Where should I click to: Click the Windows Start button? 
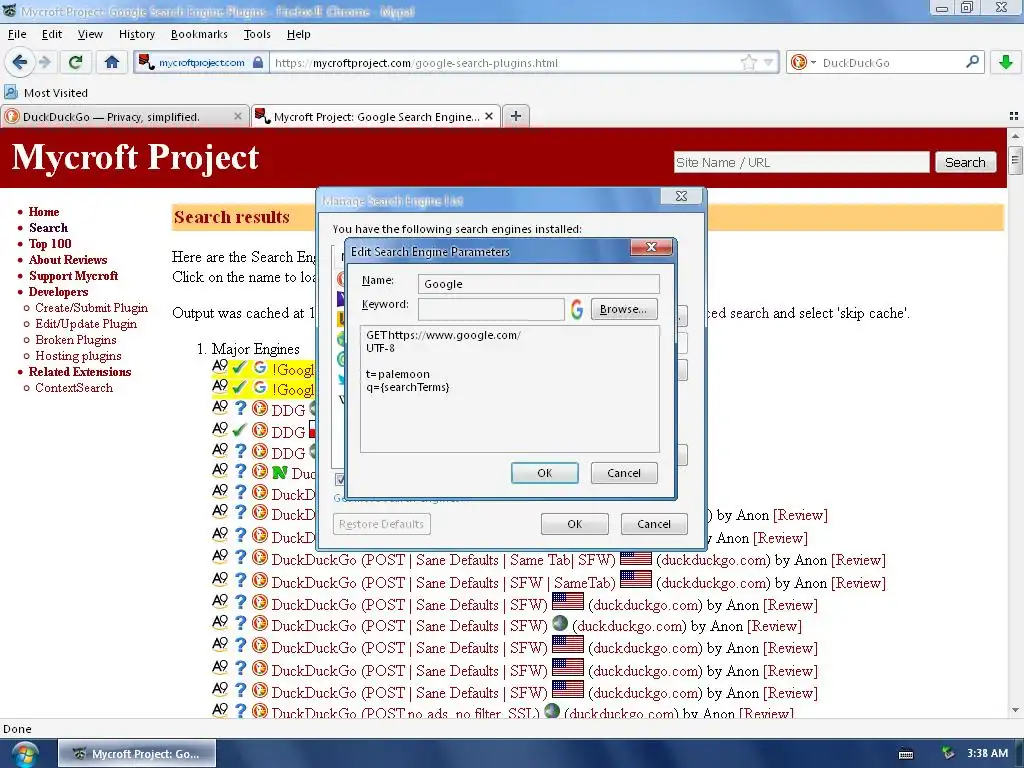point(24,754)
